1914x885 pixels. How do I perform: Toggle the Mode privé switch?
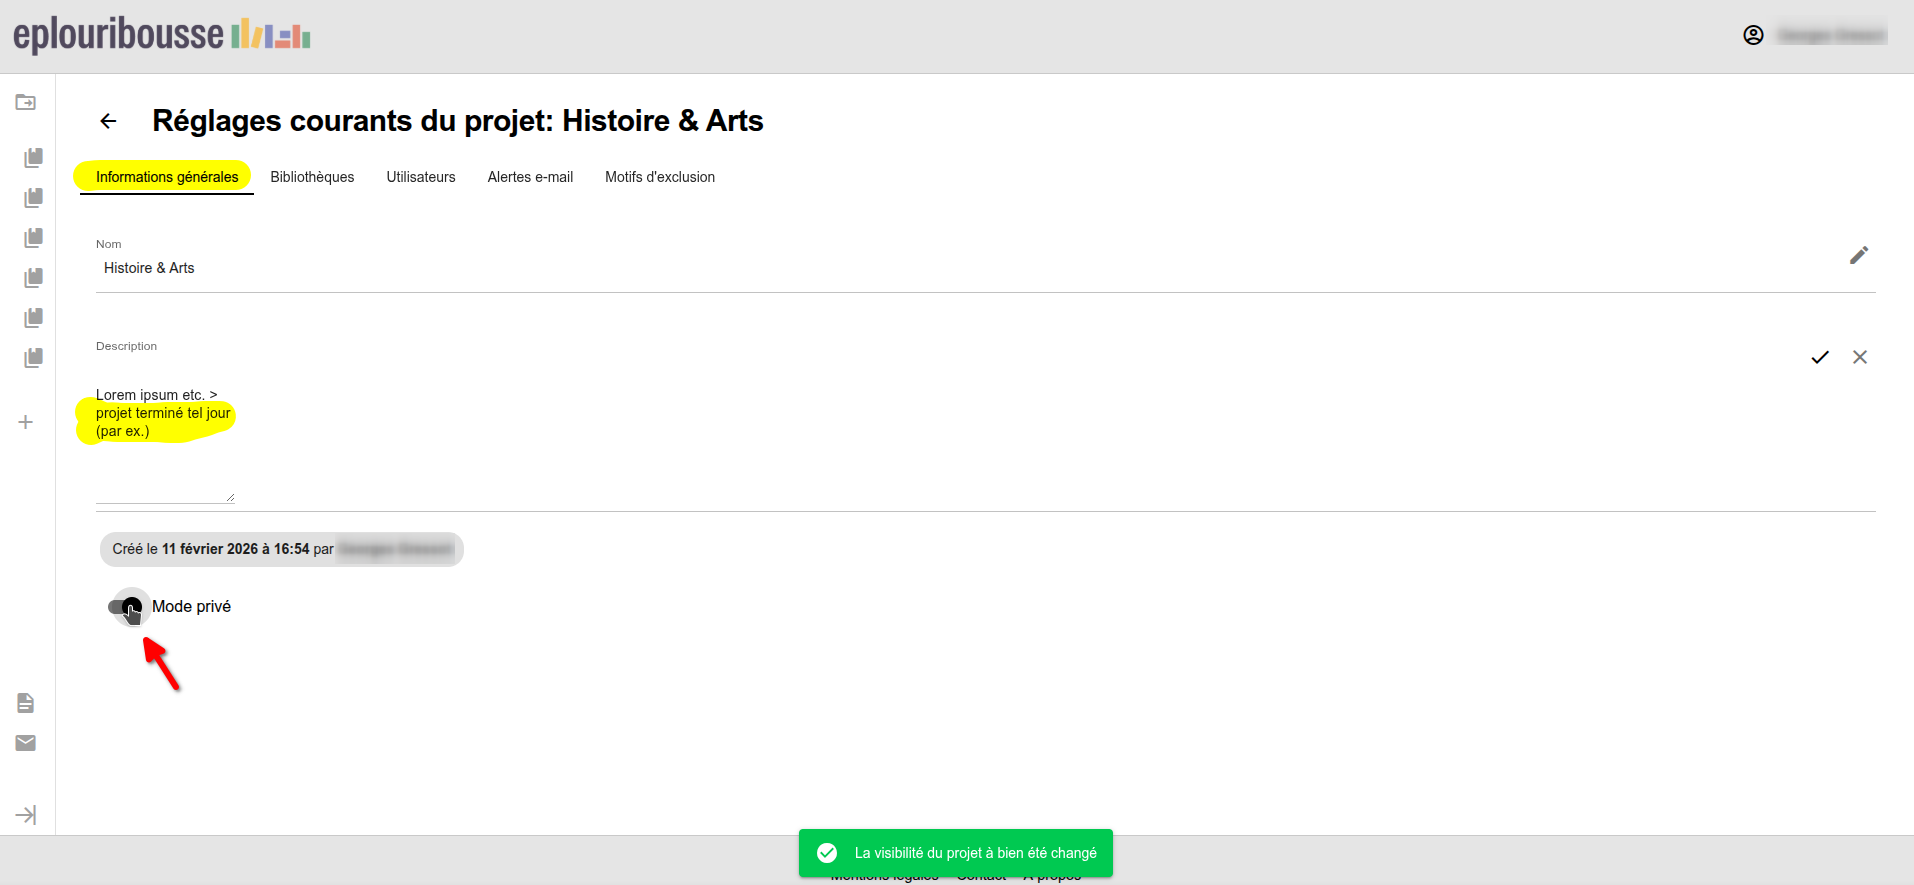pyautogui.click(x=126, y=607)
